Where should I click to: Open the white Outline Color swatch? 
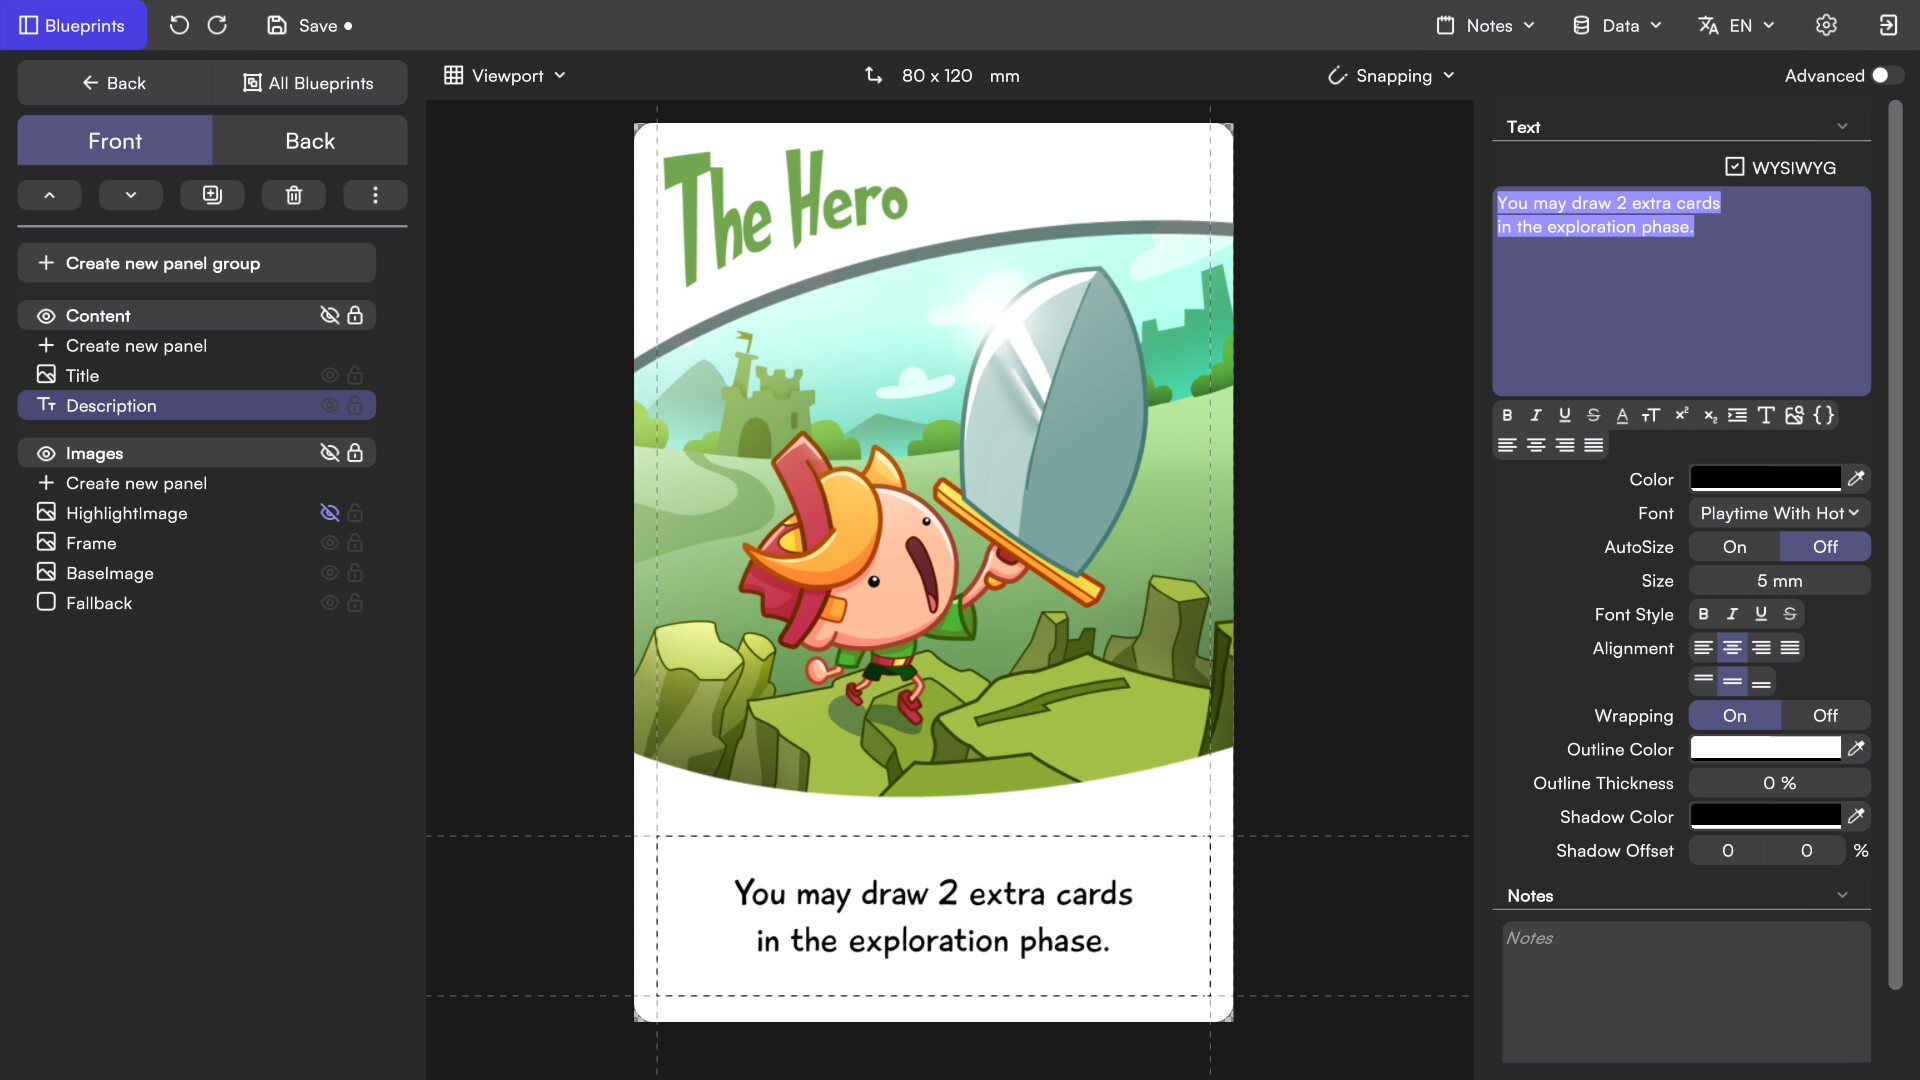point(1765,749)
